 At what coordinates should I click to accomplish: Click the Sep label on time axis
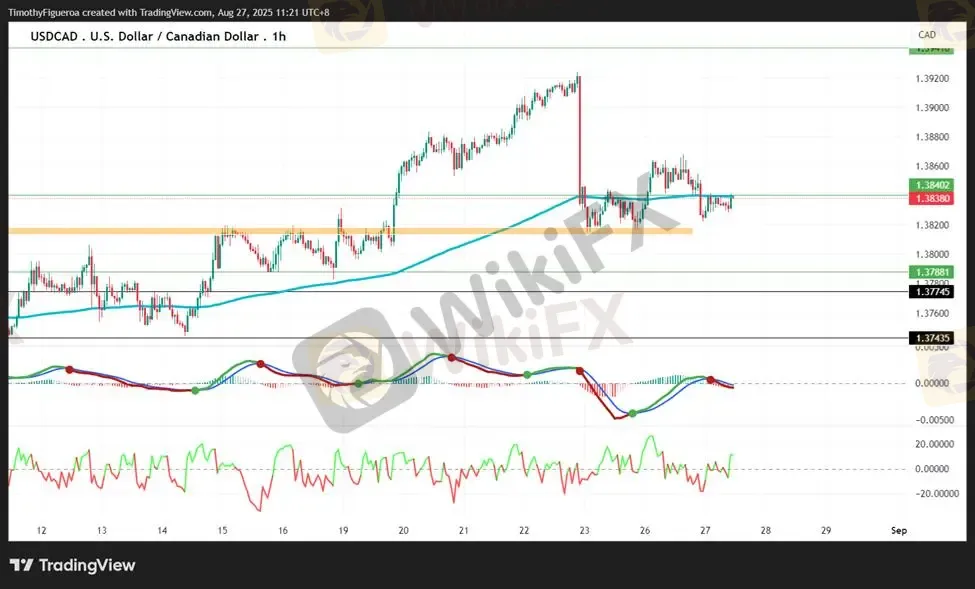[899, 531]
